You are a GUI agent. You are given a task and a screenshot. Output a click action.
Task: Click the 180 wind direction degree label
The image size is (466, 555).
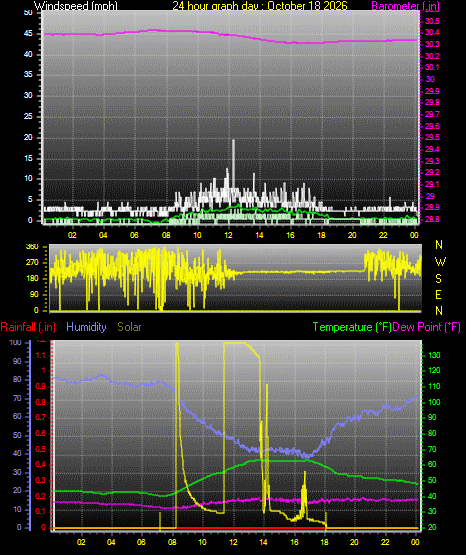pos(33,279)
